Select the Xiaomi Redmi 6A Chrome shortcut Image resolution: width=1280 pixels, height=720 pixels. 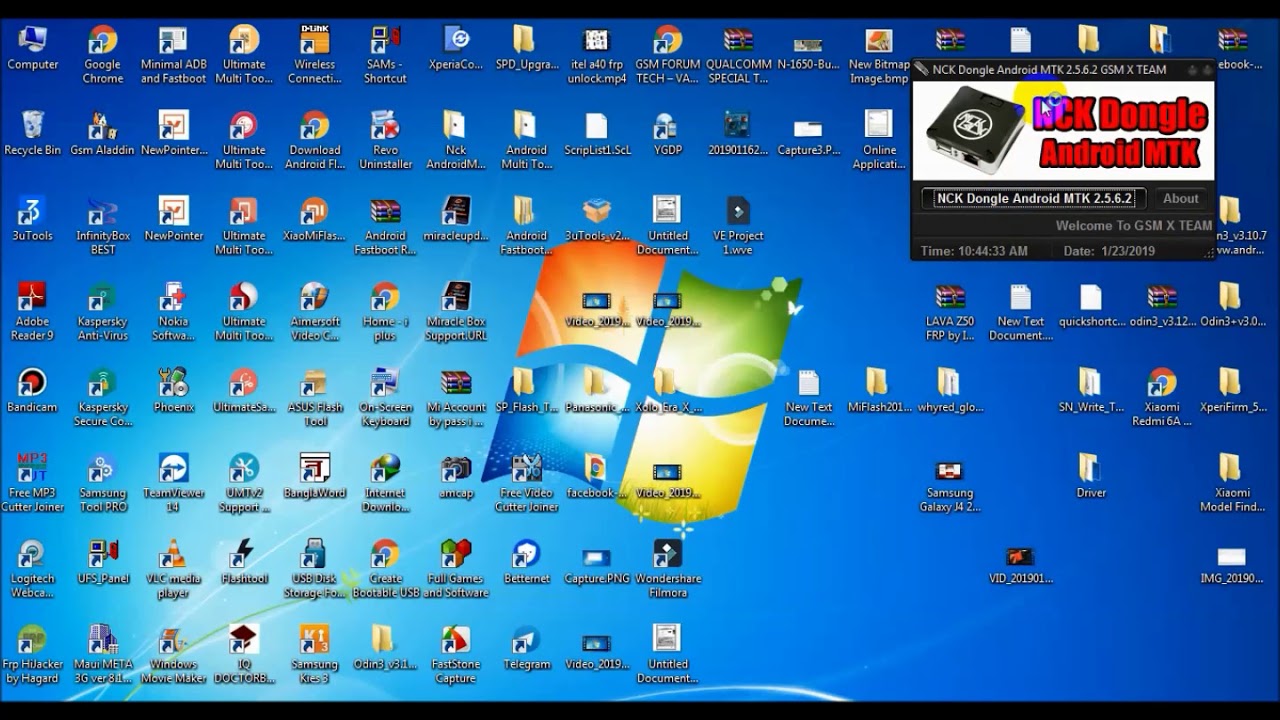1162,398
